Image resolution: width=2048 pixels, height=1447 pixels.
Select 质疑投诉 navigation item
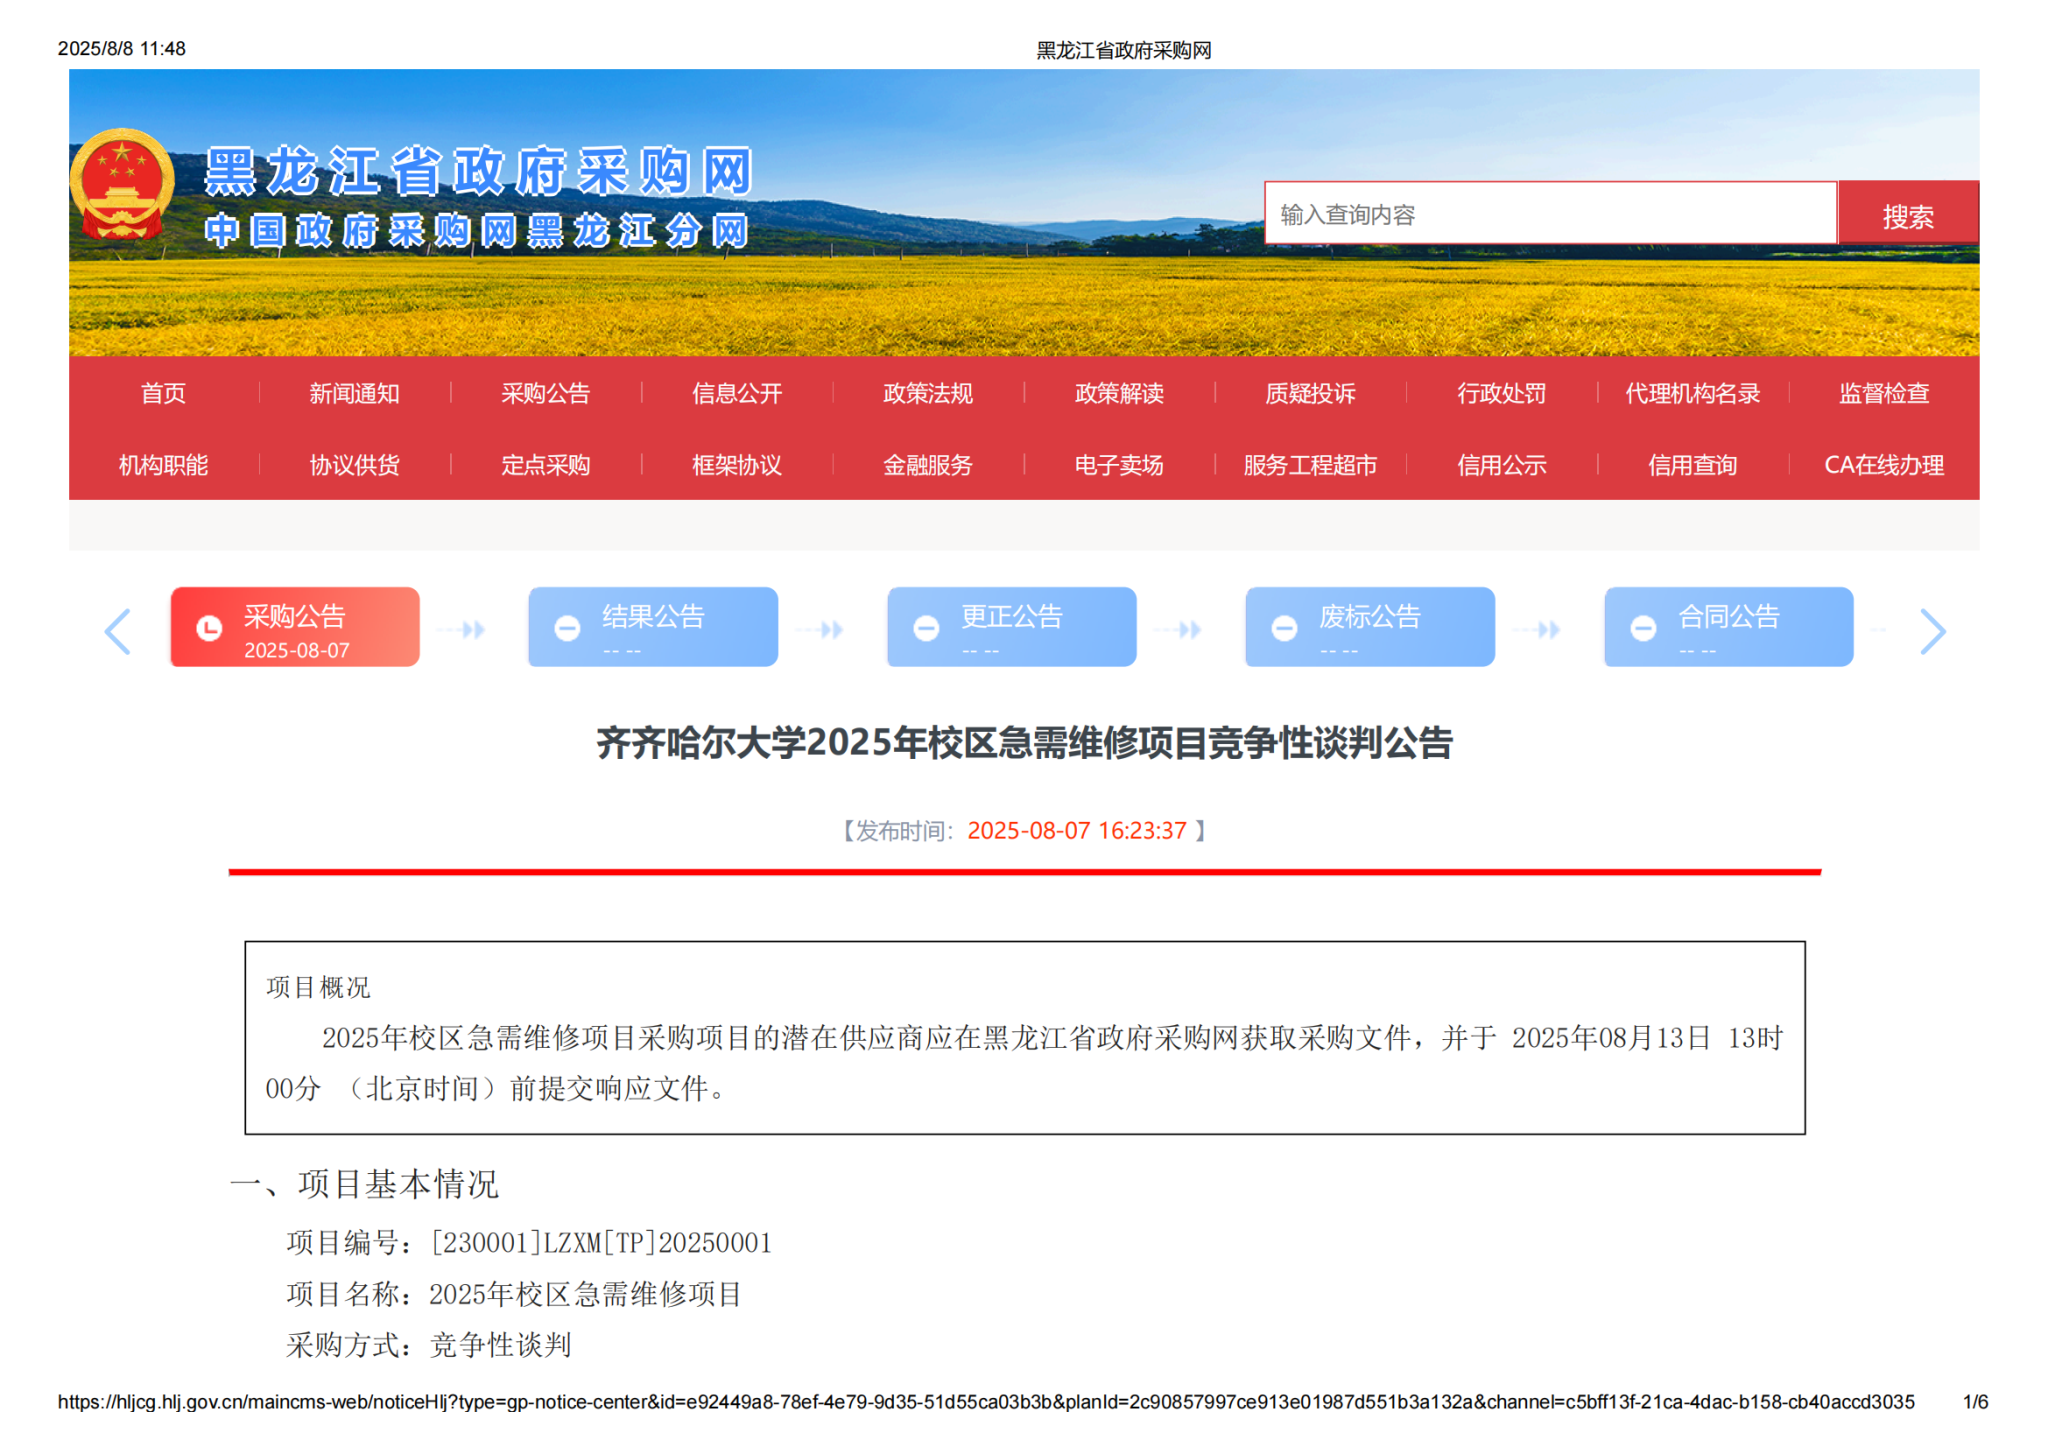[1310, 393]
